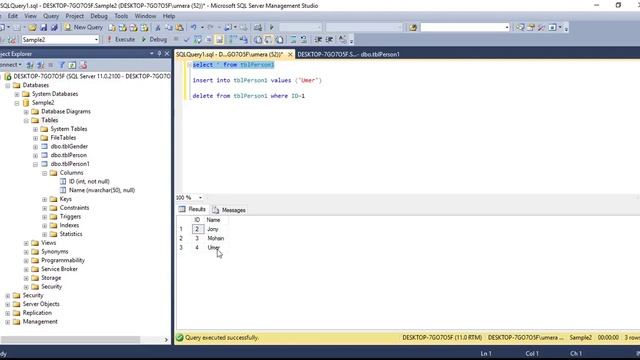Click the Copy icon in toolbar

(169, 27)
